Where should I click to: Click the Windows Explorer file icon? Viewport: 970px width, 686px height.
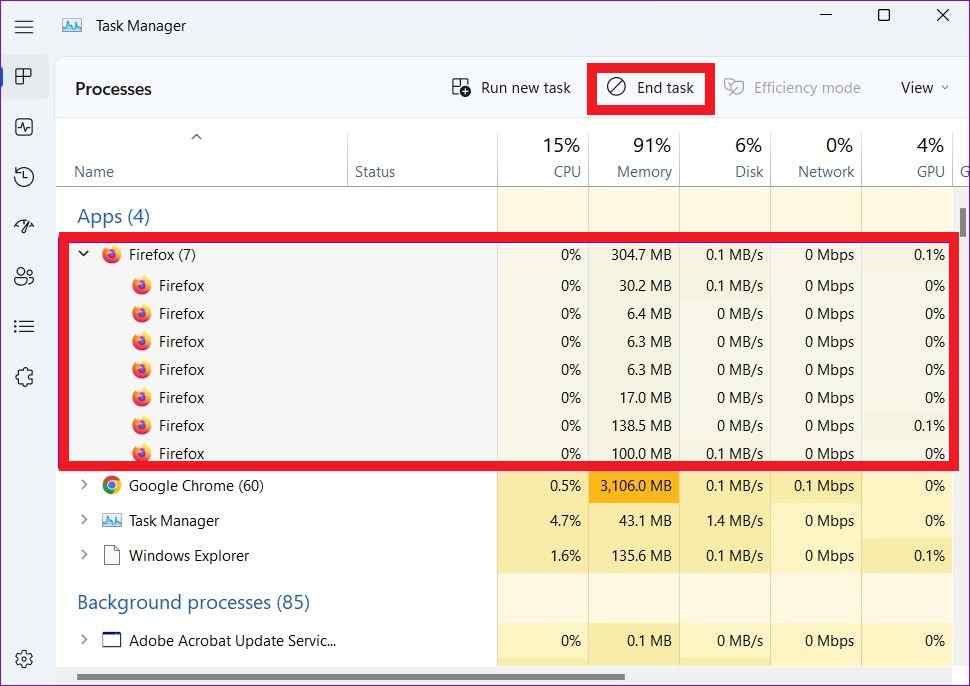click(112, 555)
